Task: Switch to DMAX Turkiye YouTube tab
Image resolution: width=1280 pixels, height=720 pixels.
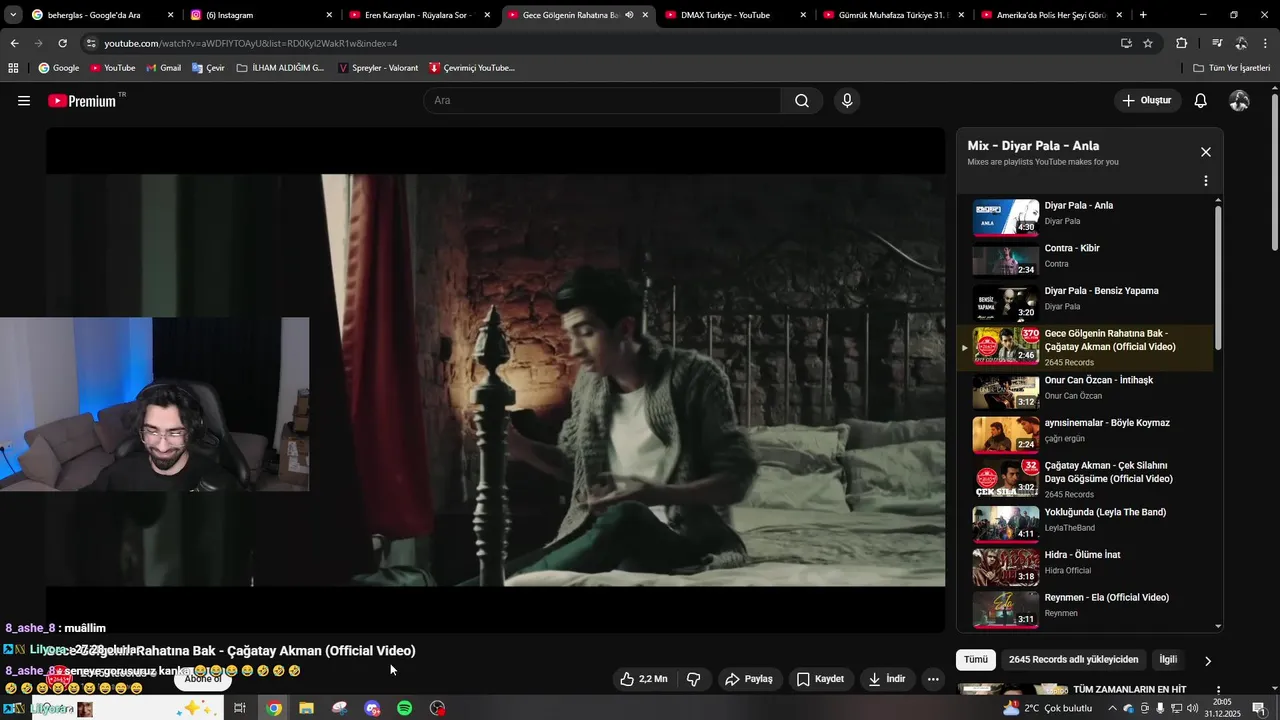Action: (x=735, y=15)
